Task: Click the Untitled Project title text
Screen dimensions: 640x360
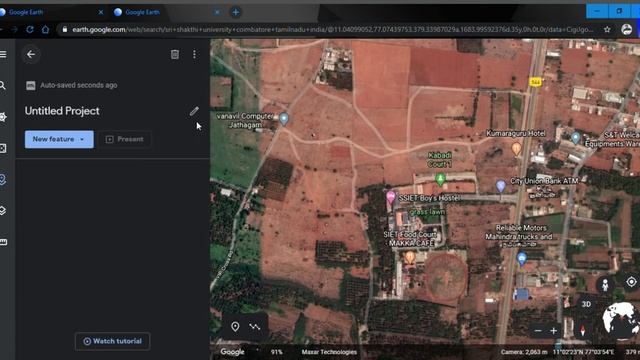Action: click(x=62, y=111)
